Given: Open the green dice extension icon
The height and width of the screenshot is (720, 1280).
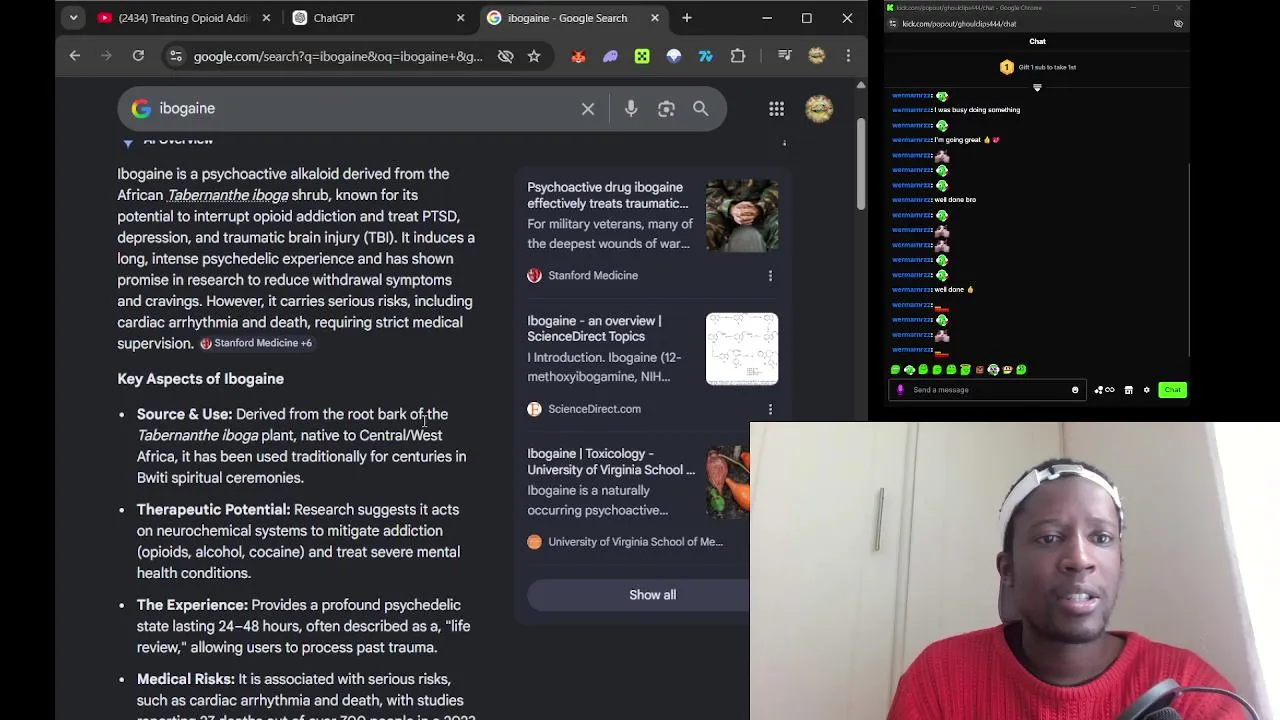Looking at the screenshot, I should pyautogui.click(x=642, y=56).
